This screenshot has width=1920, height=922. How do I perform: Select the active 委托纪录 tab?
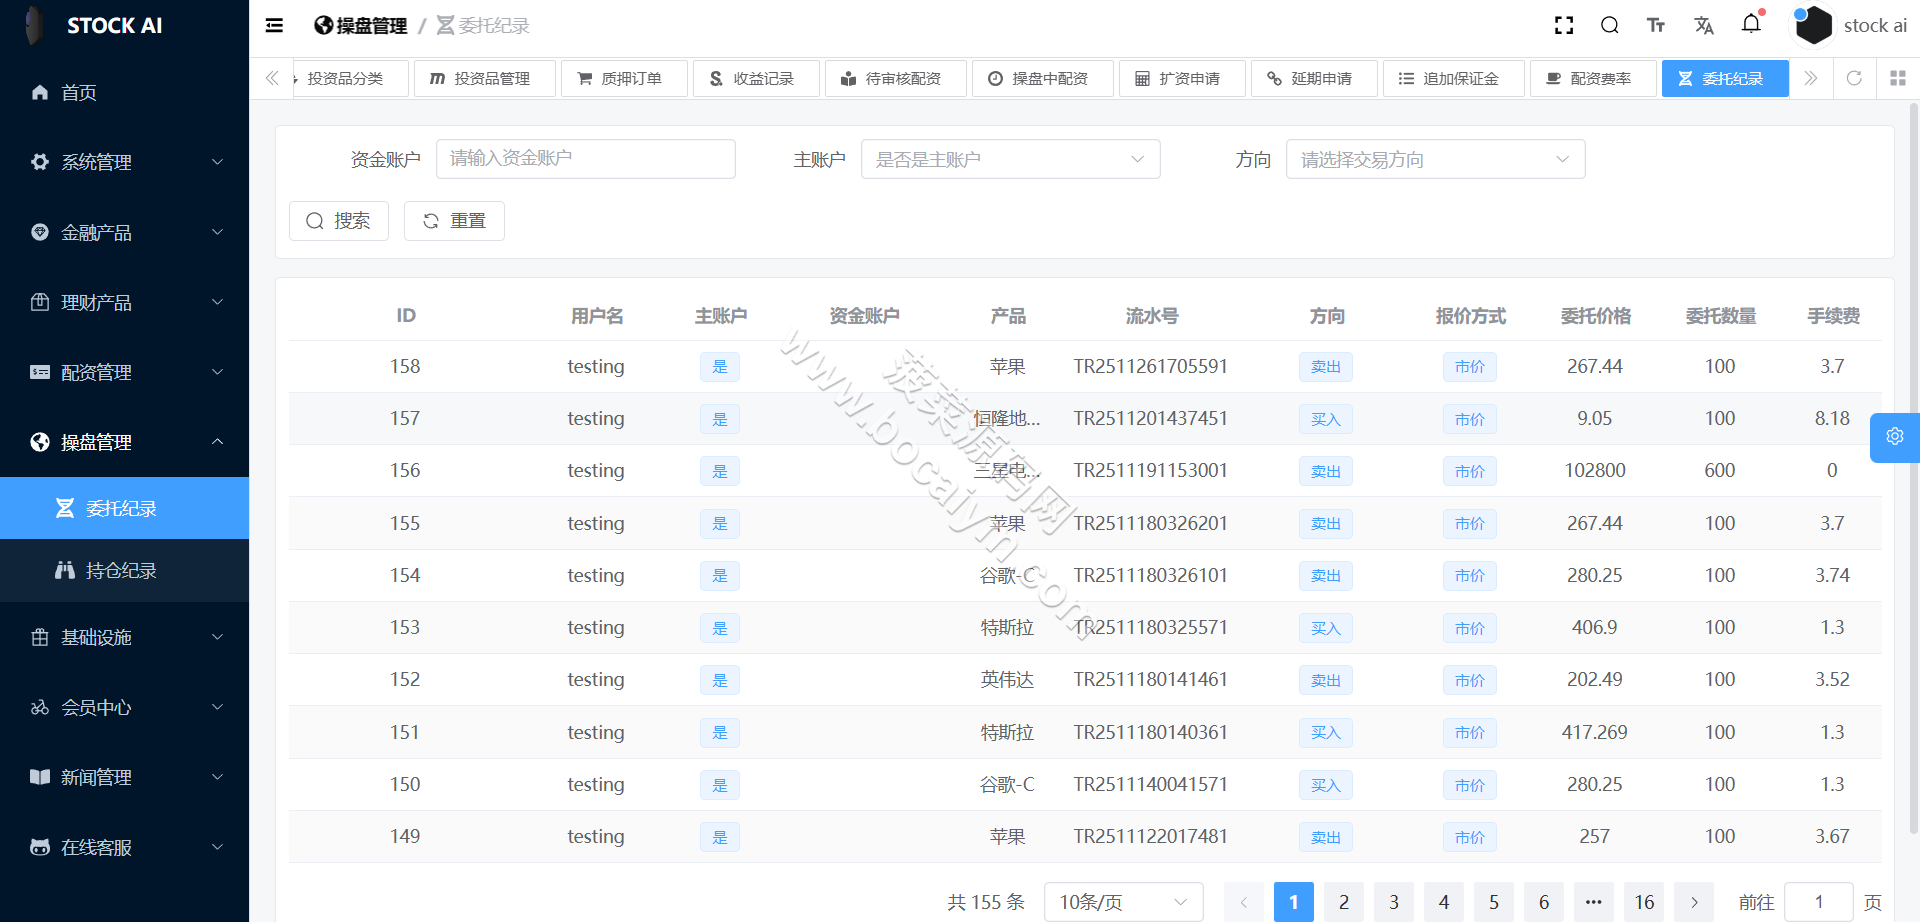coord(1725,78)
